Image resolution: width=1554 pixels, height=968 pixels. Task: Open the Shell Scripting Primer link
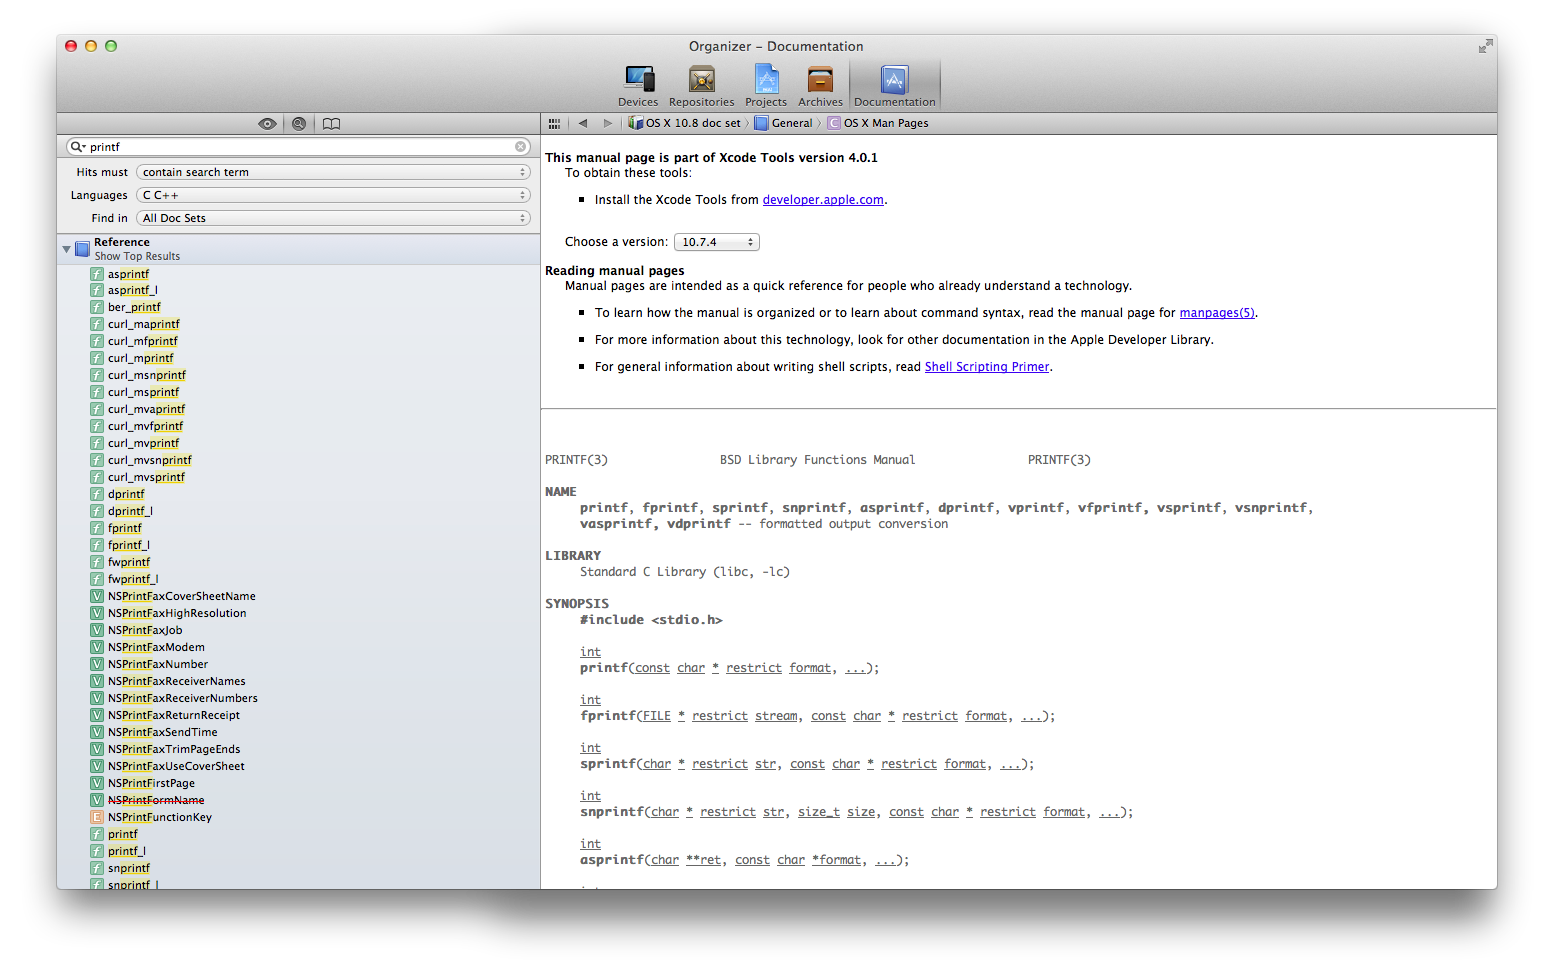click(987, 367)
